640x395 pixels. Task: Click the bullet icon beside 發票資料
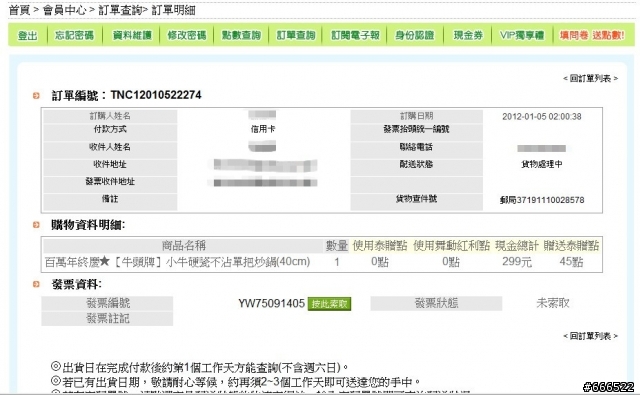(36, 284)
